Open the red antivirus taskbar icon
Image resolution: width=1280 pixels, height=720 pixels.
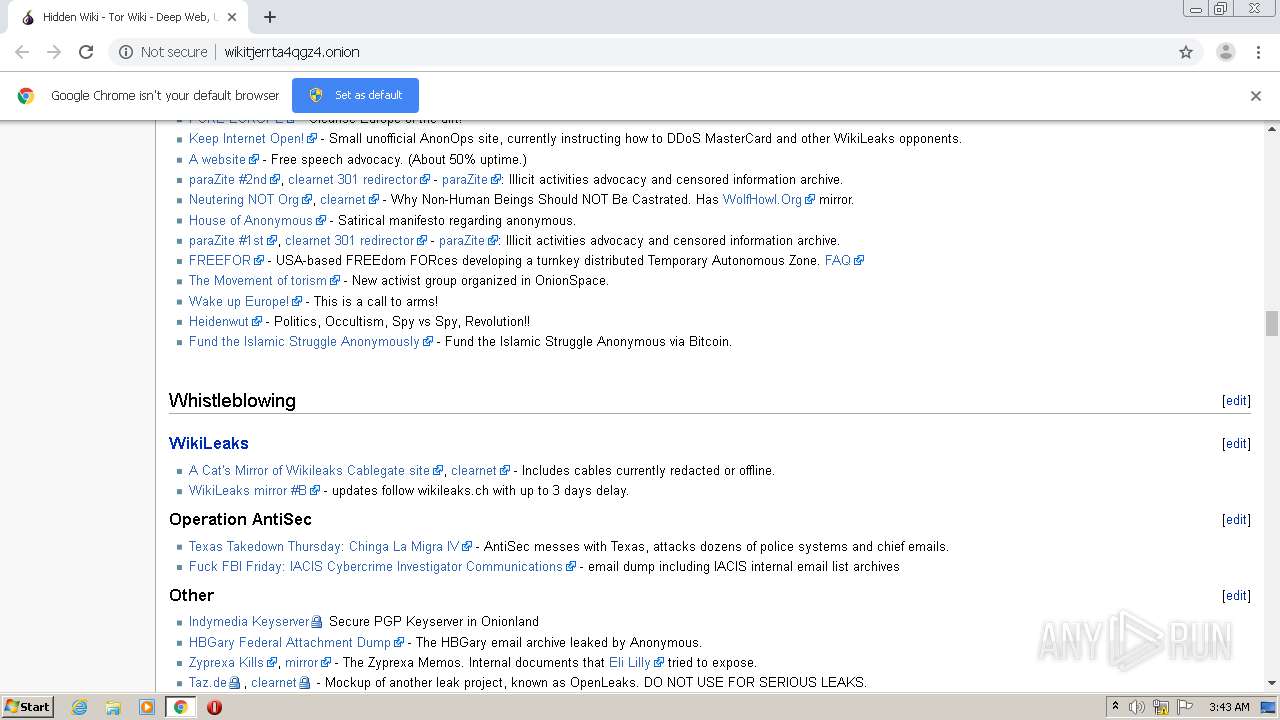click(214, 707)
